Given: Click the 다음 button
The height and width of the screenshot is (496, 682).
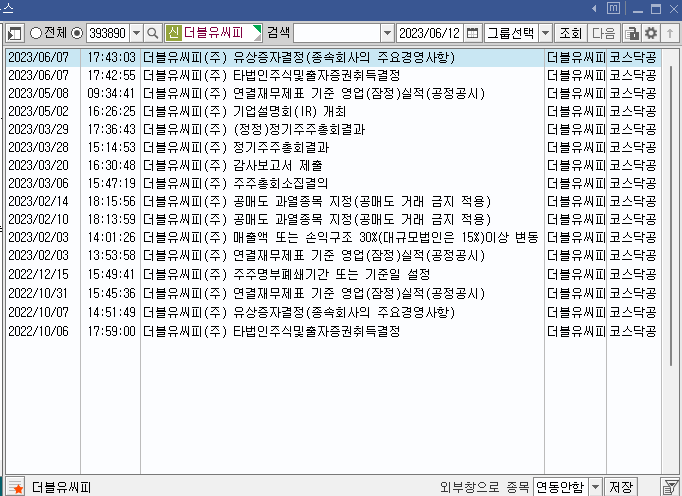Looking at the screenshot, I should pyautogui.click(x=604, y=33).
